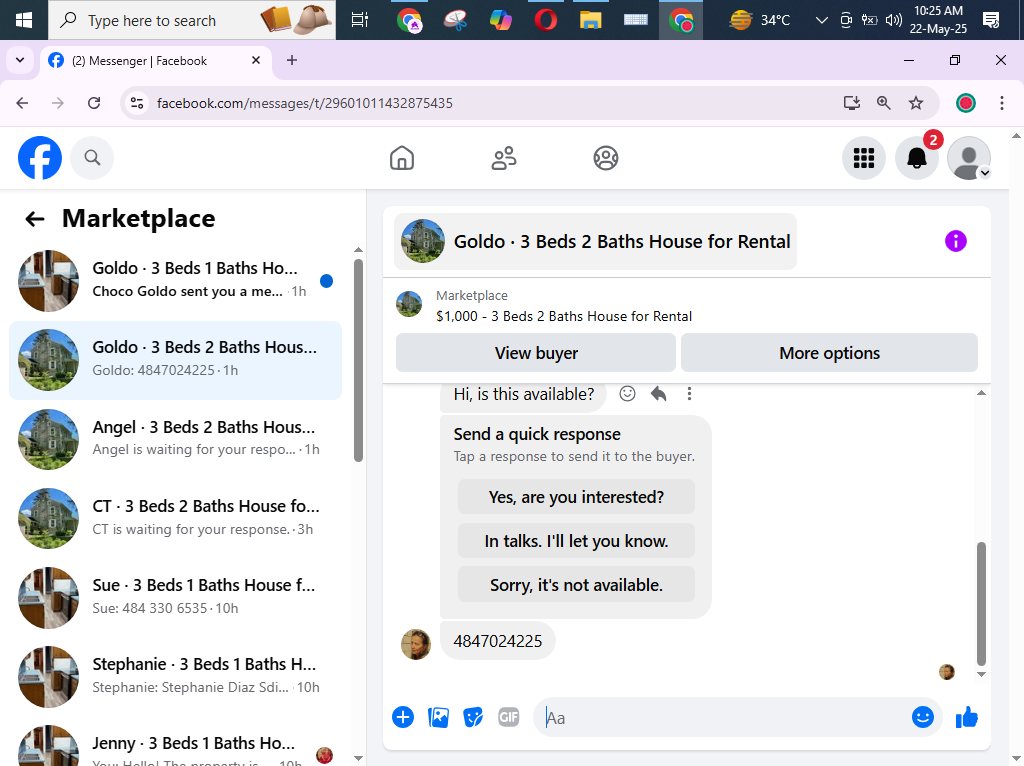The width and height of the screenshot is (1024, 766).
Task: Show hidden system tray icons
Action: (822, 20)
